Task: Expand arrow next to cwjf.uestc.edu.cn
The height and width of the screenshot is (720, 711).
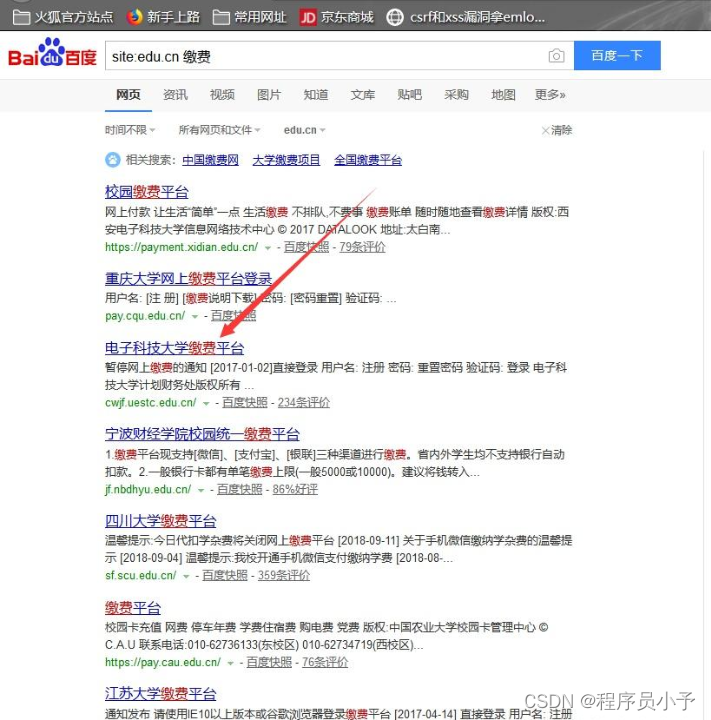Action: [206, 404]
